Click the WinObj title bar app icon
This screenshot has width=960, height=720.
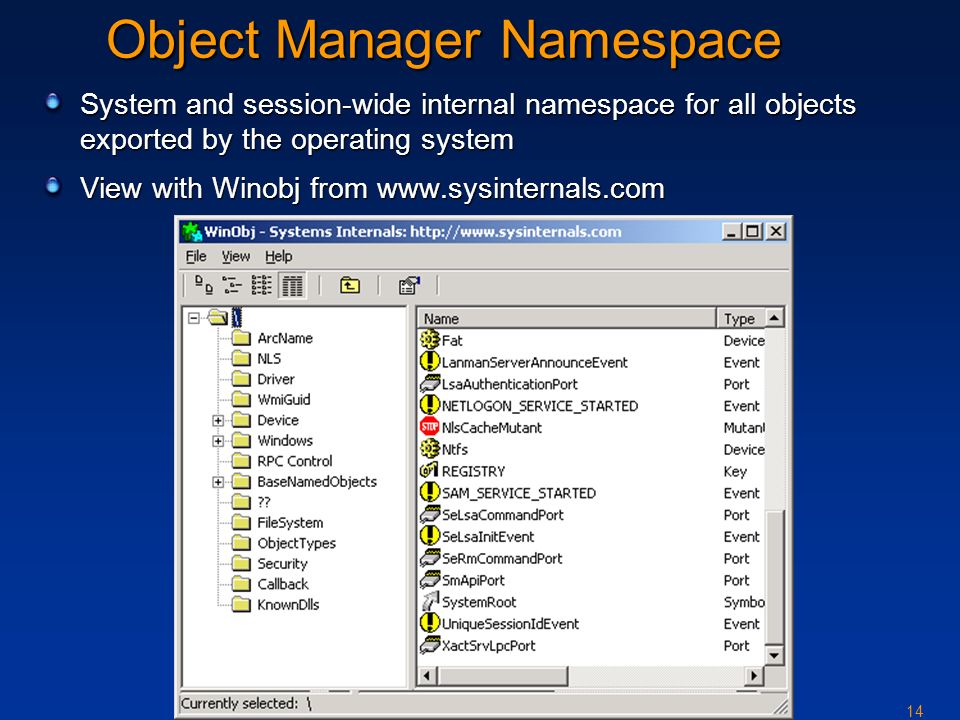coord(192,231)
